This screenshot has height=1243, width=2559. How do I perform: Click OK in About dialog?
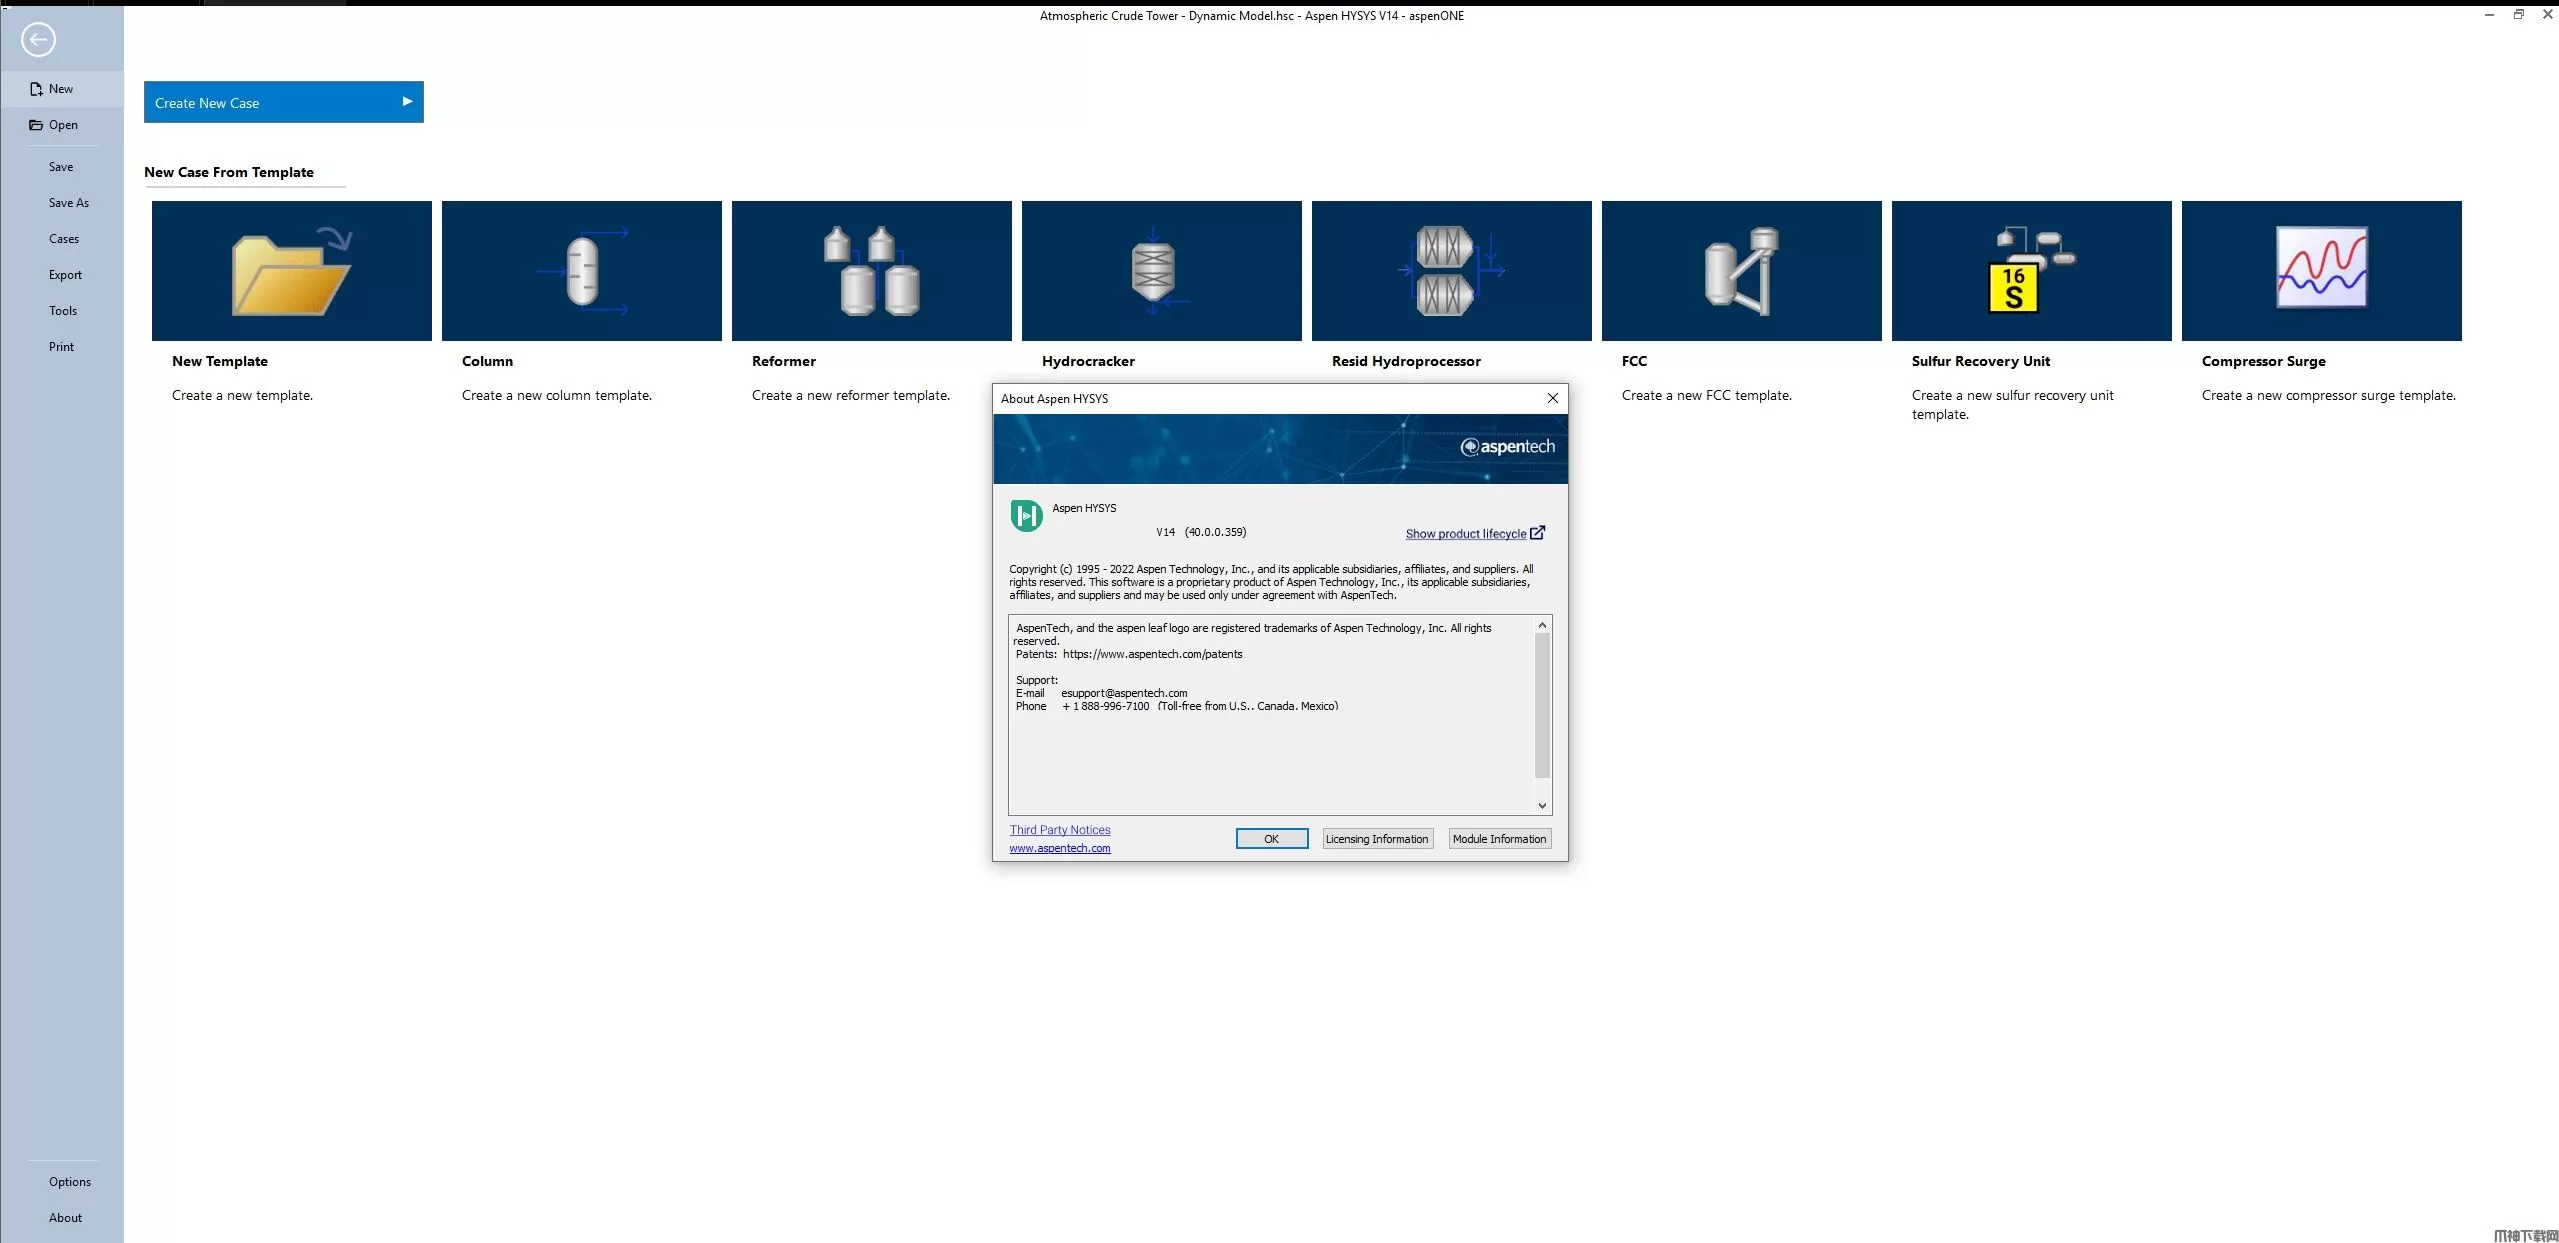click(x=1271, y=839)
